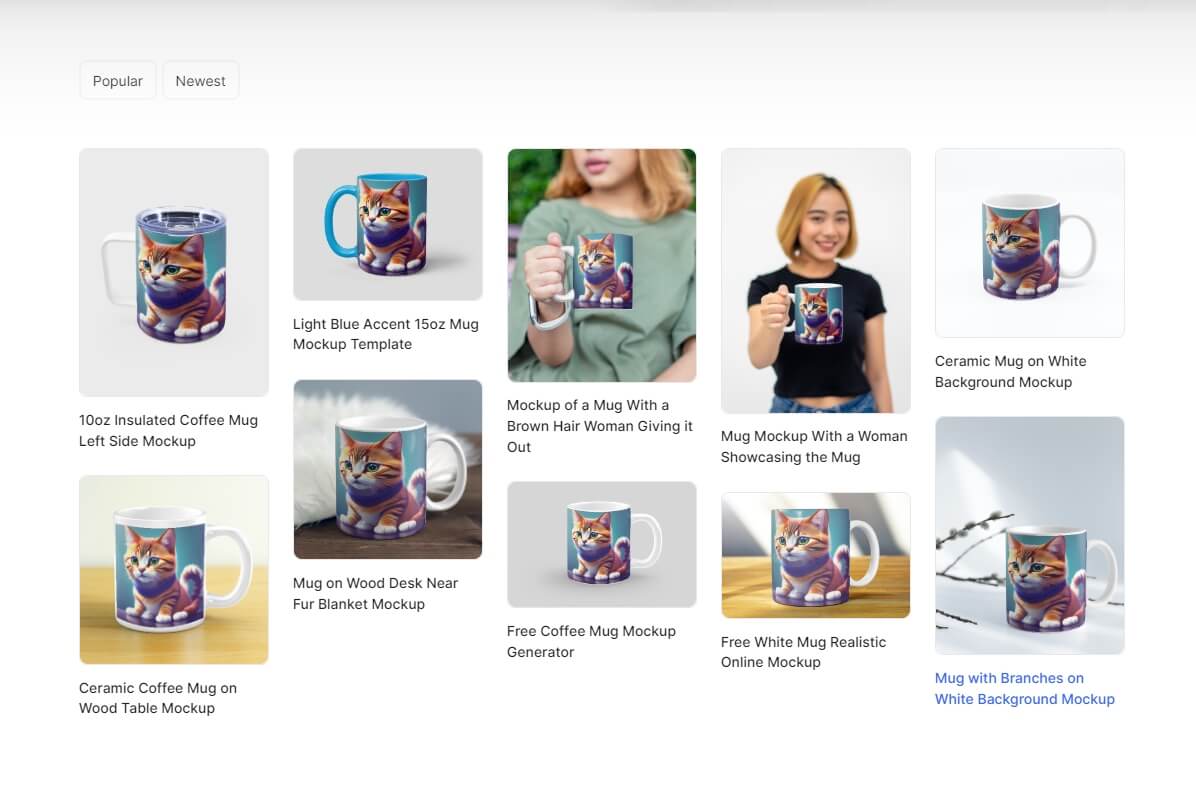Open the Free White Mug Realistic mockup image
This screenshot has width=1196, height=795.
pos(815,555)
